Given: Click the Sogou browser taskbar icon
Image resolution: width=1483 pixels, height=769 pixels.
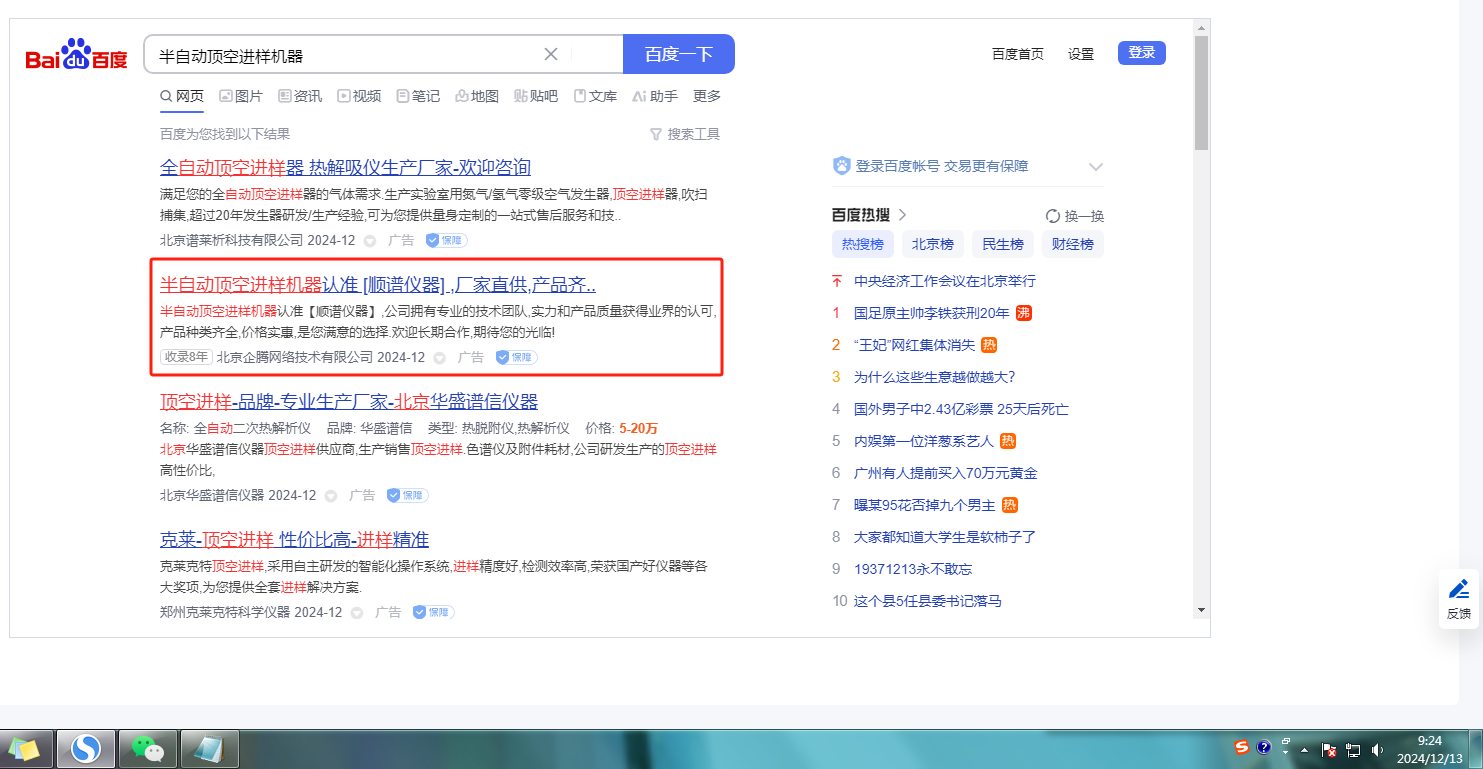Looking at the screenshot, I should [86, 748].
